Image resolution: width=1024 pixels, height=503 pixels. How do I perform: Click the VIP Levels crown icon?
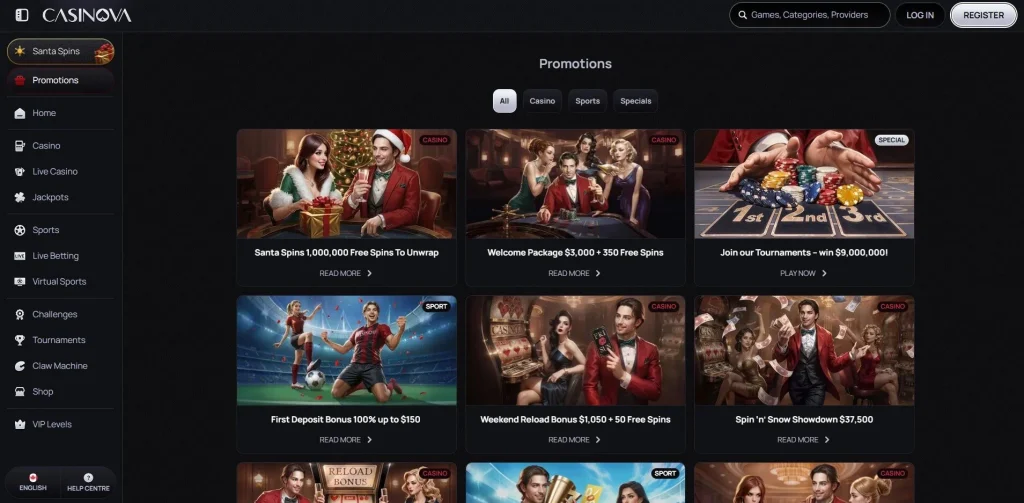[x=20, y=425]
